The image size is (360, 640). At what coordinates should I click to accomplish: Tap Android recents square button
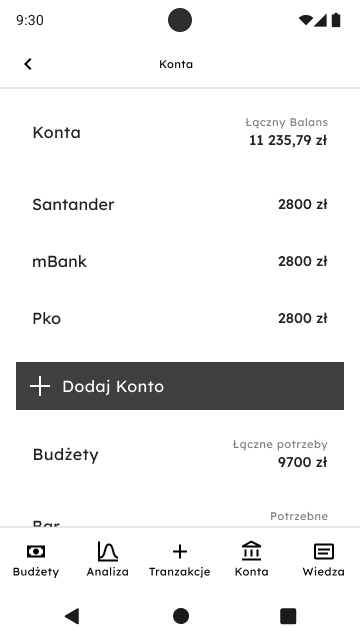point(288,616)
